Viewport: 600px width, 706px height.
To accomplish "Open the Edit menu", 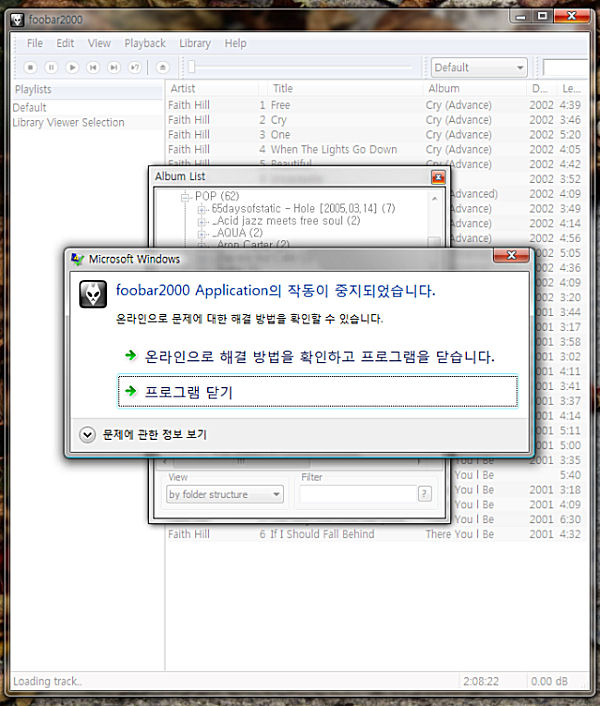I will pos(65,43).
